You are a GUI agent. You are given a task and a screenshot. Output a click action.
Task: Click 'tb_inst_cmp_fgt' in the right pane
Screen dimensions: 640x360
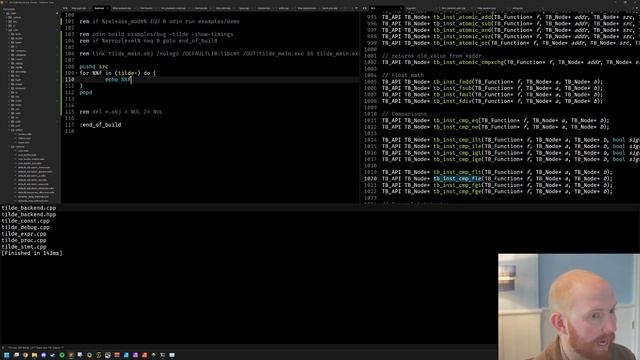point(457,185)
